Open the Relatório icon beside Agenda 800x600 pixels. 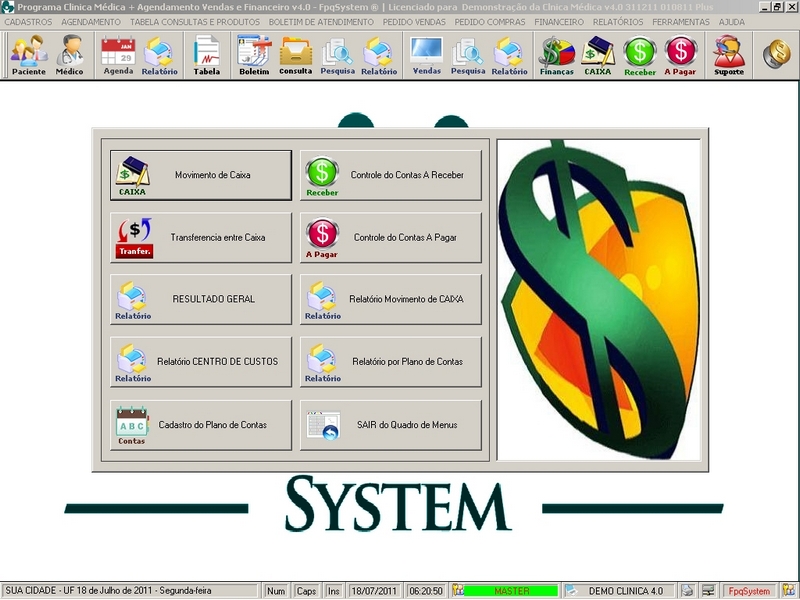point(160,55)
